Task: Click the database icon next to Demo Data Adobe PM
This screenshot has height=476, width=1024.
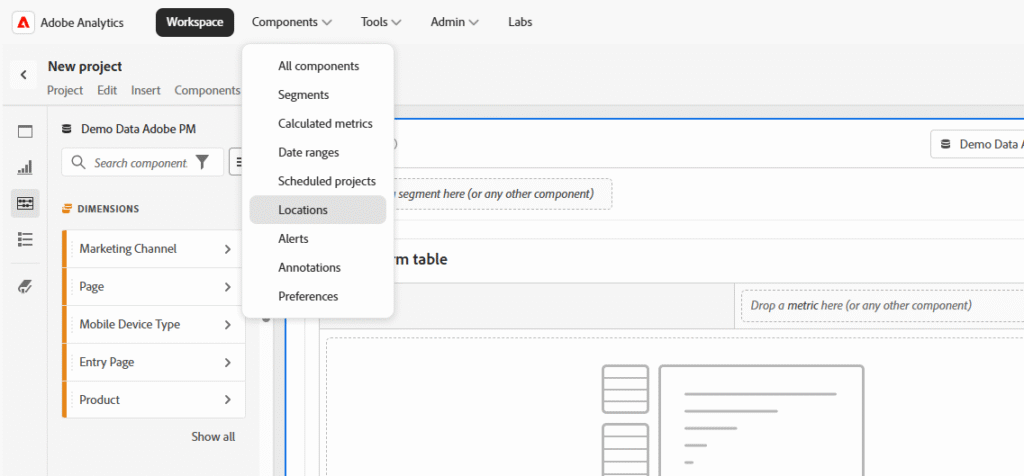Action: (67, 129)
